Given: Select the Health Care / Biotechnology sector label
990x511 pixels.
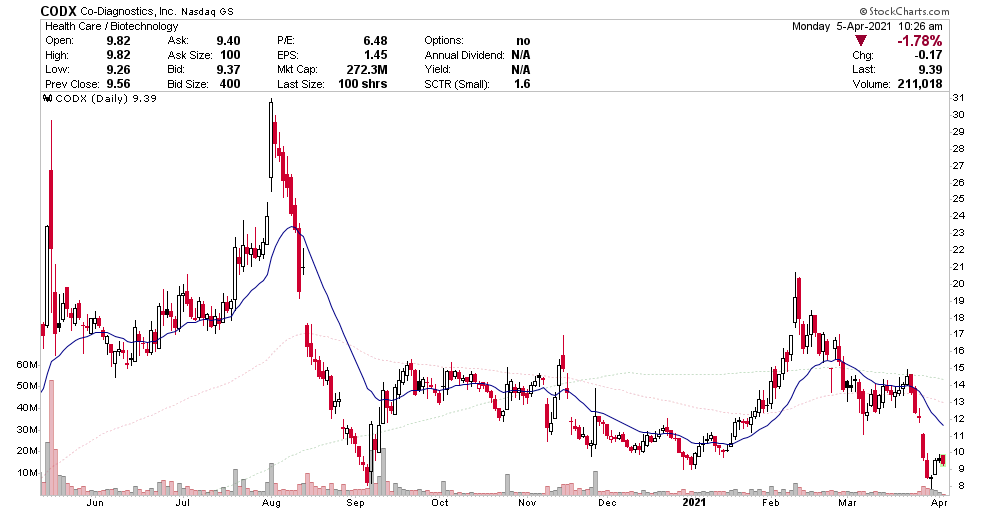Looking at the screenshot, I should (x=103, y=26).
